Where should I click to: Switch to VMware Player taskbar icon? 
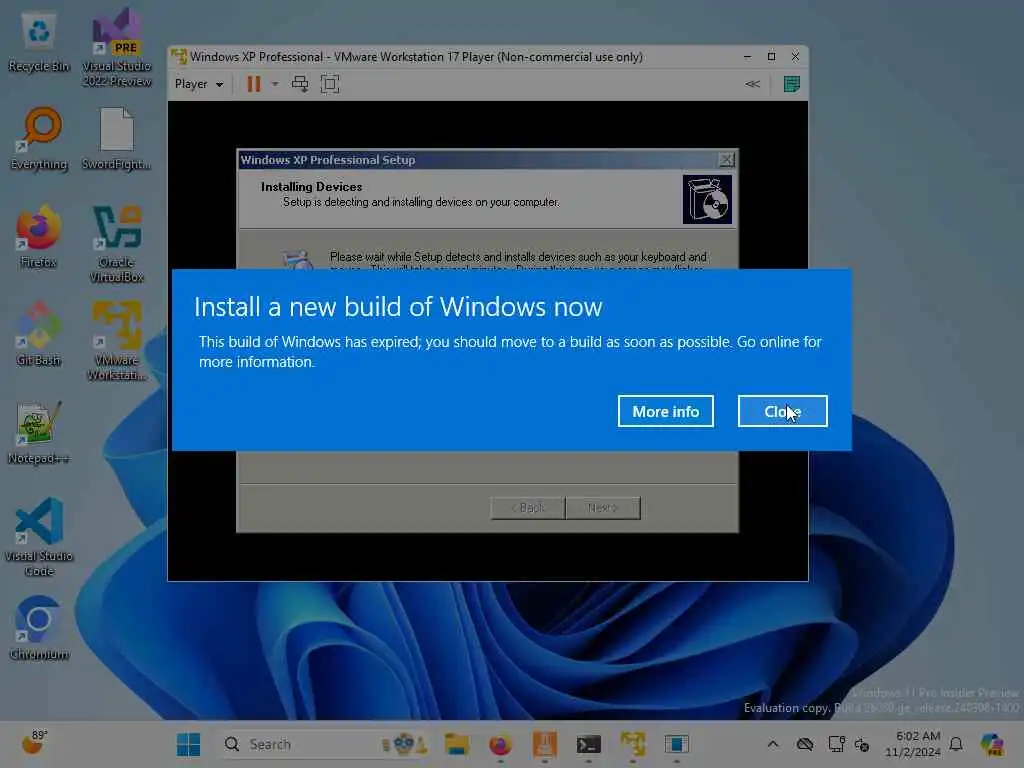coord(633,744)
